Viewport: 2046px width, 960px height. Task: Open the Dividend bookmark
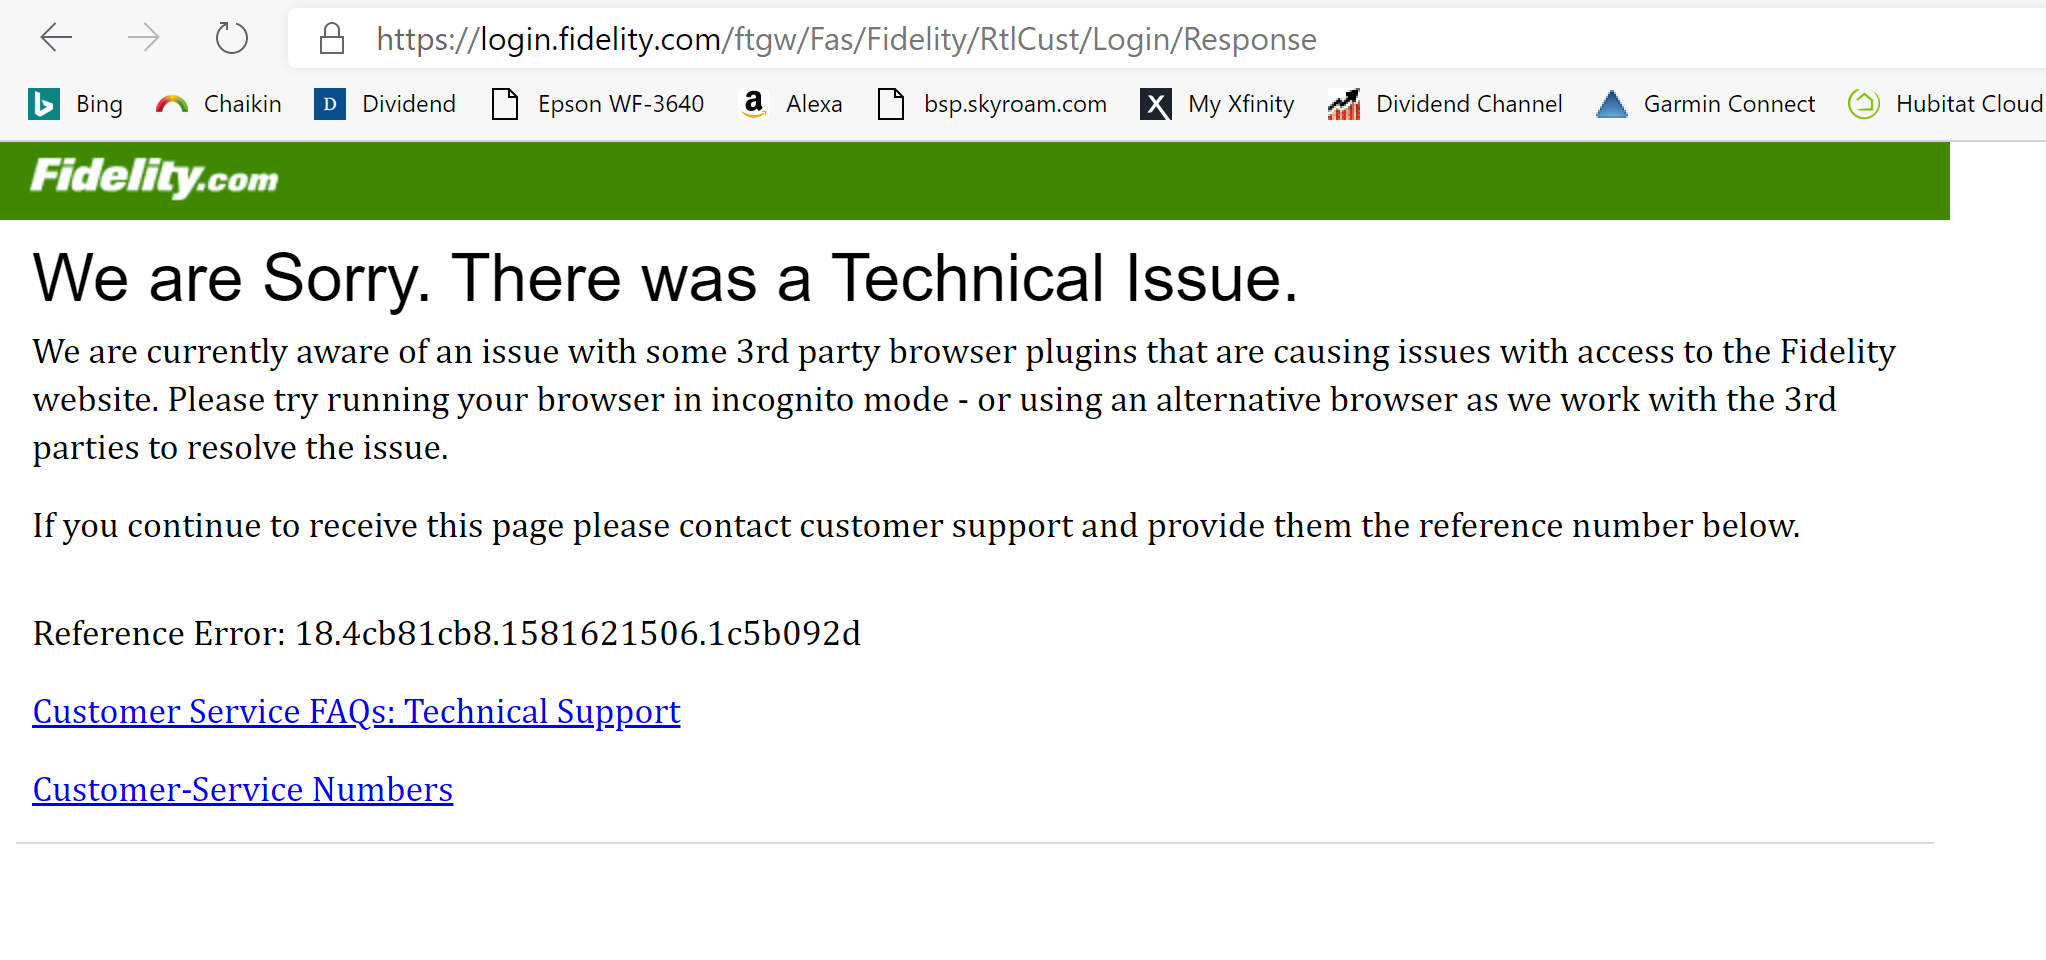point(385,104)
